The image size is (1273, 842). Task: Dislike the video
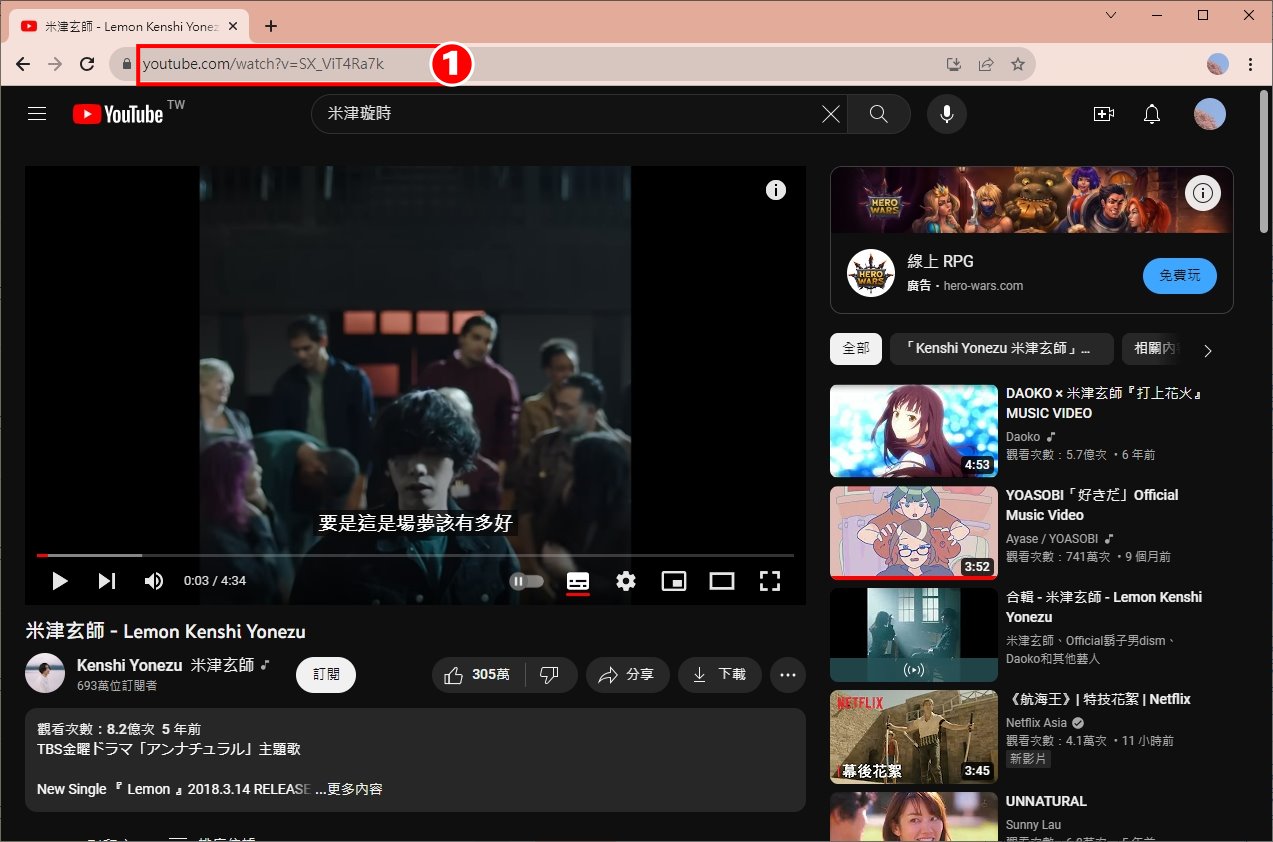click(550, 675)
